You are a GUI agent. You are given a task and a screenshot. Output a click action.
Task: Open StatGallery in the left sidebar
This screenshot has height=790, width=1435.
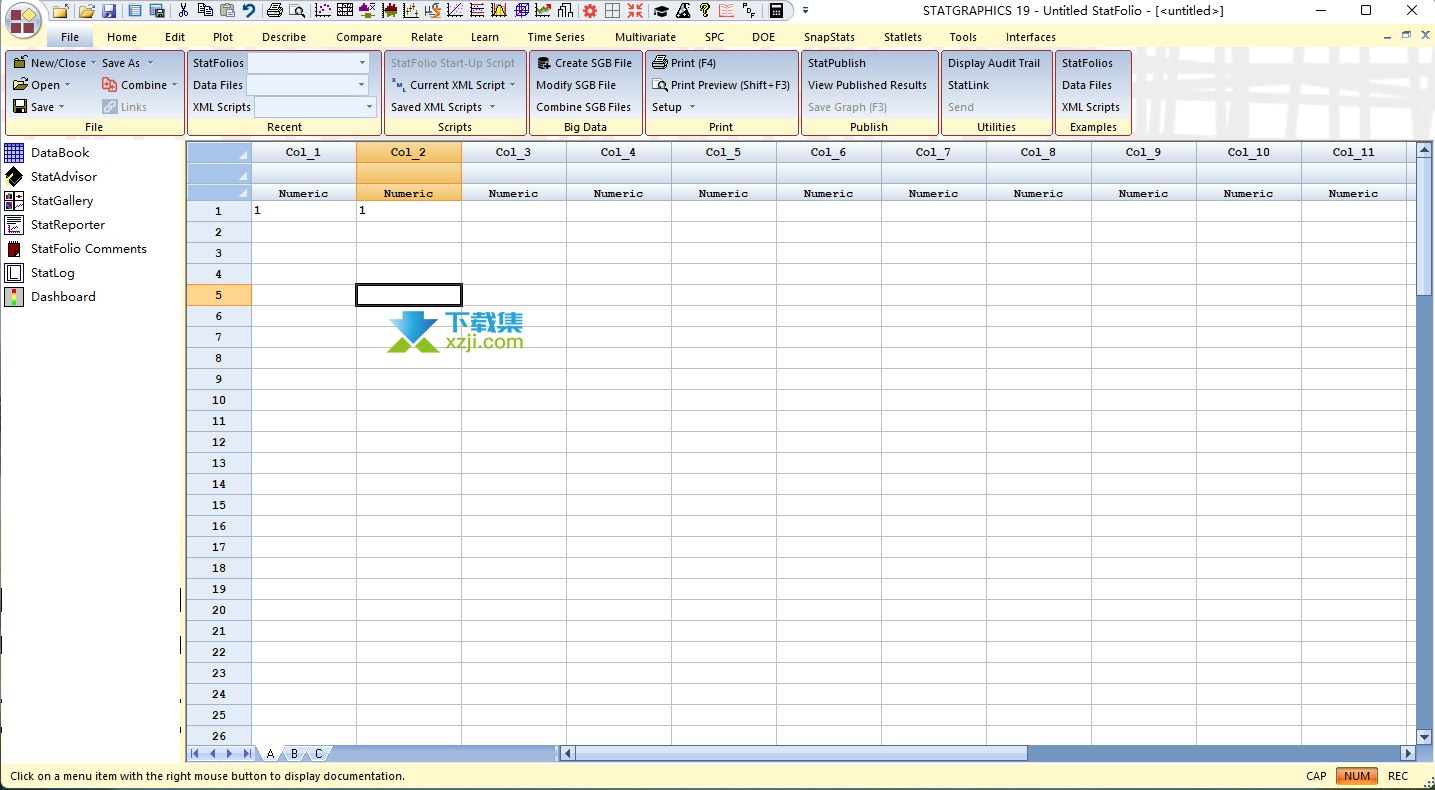click(62, 201)
